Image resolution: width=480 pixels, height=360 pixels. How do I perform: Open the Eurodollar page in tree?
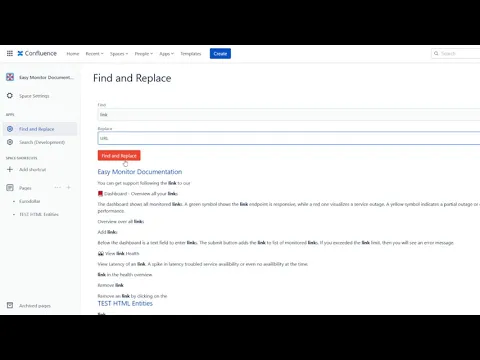click(x=30, y=201)
